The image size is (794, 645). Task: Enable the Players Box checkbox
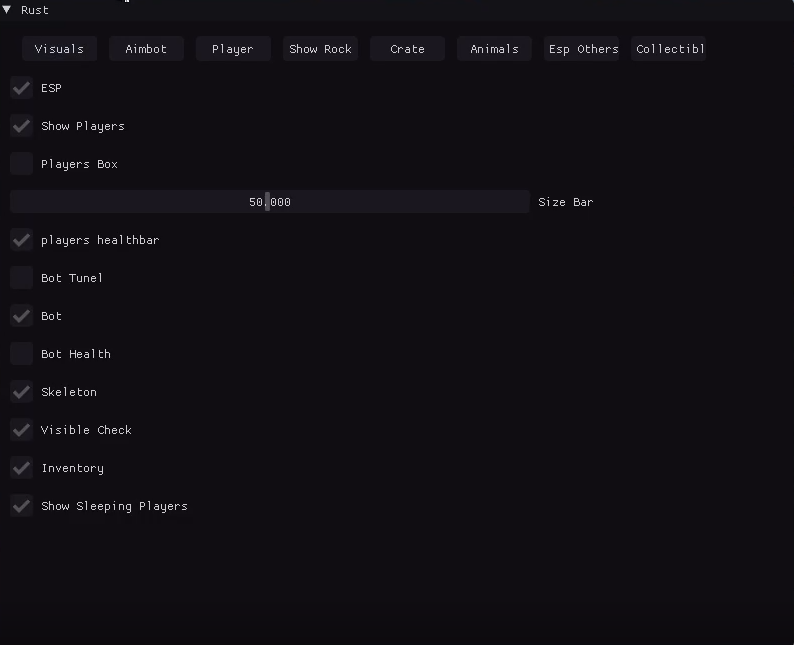(21, 164)
